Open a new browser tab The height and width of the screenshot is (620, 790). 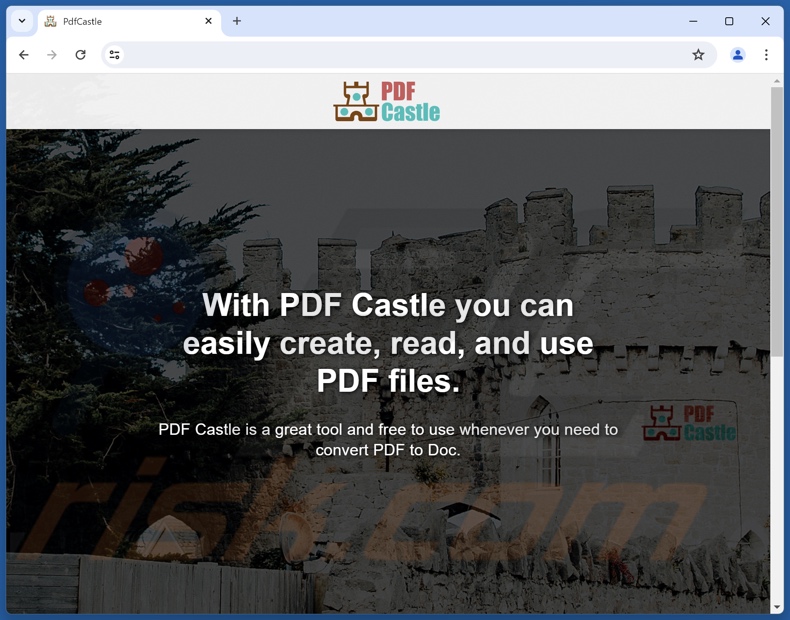click(x=237, y=21)
